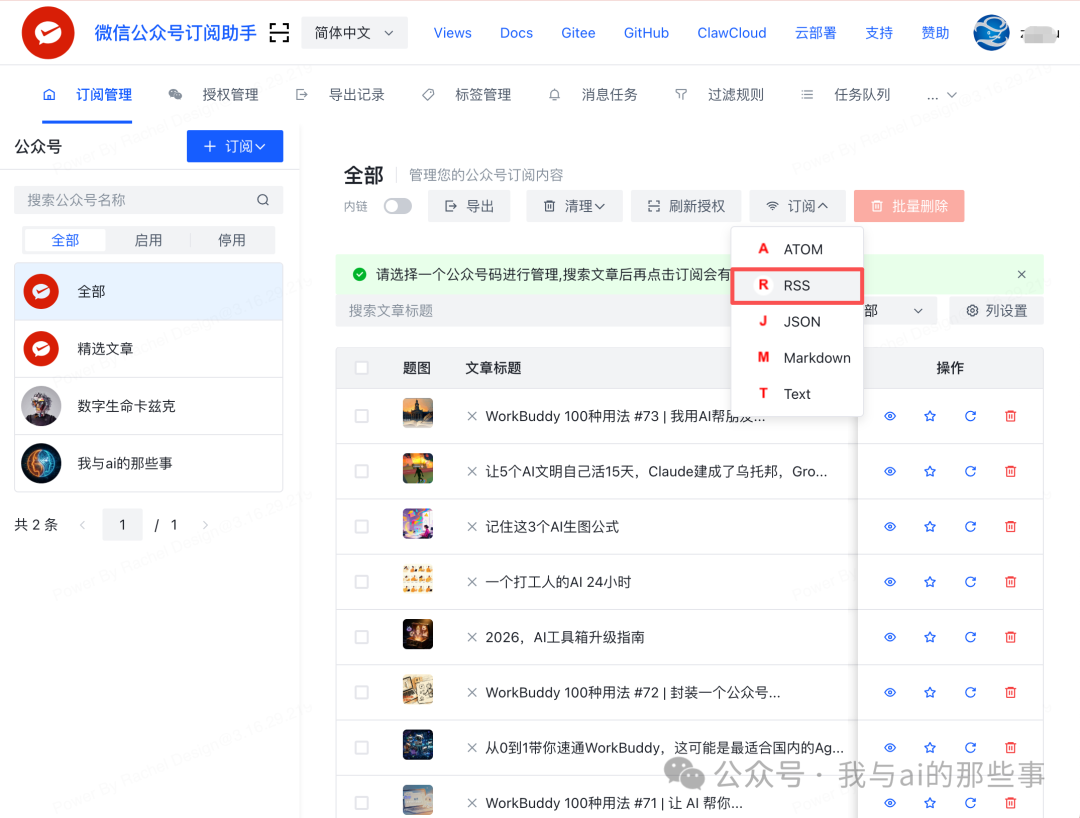Focus the 搜索文章标题 search field
The width and height of the screenshot is (1080, 818).
point(534,311)
